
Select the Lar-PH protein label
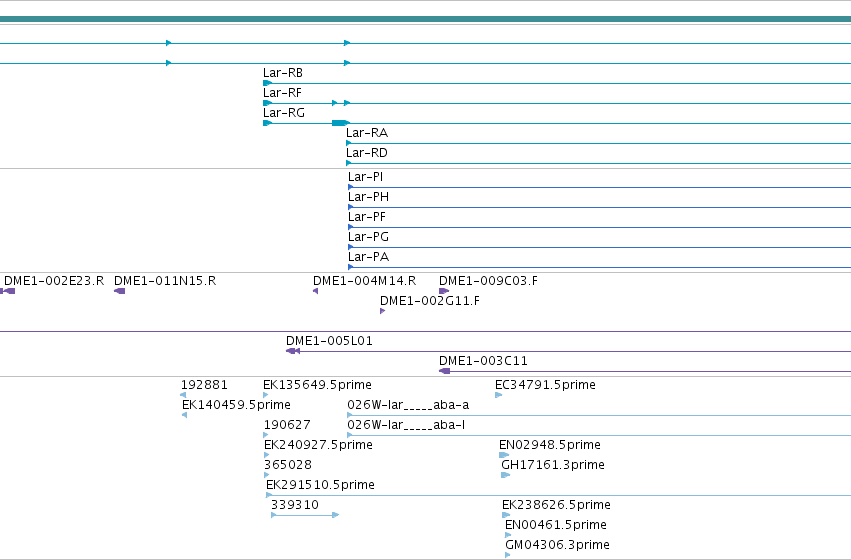coord(369,197)
